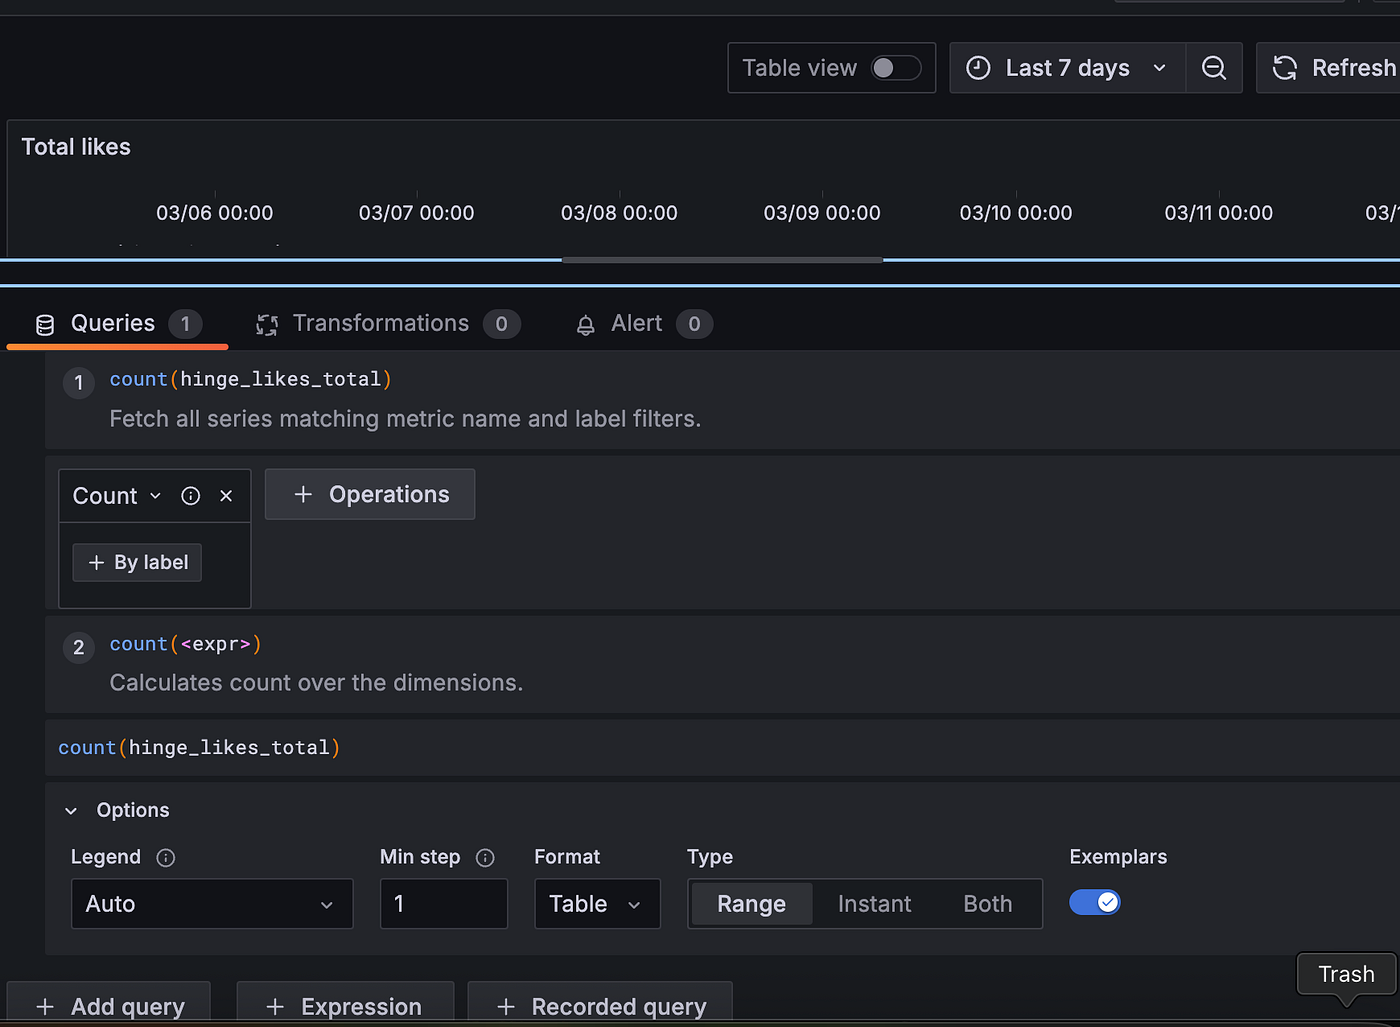
Task: Open the Count operation dropdown
Action: (x=116, y=496)
